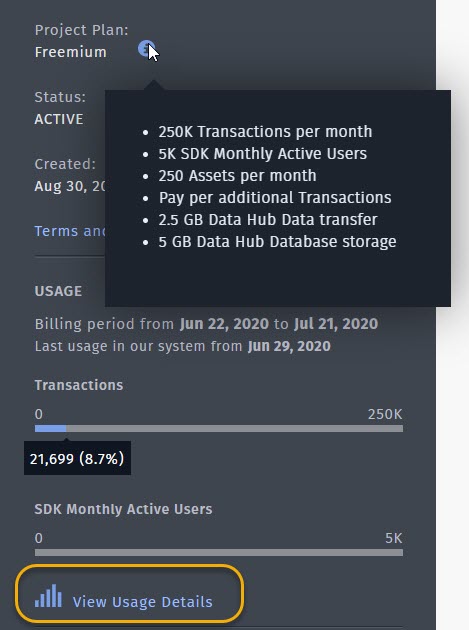The height and width of the screenshot is (630, 469).
Task: Click the 5K SDK Monthly Active Users tooltip item
Action: 262,154
